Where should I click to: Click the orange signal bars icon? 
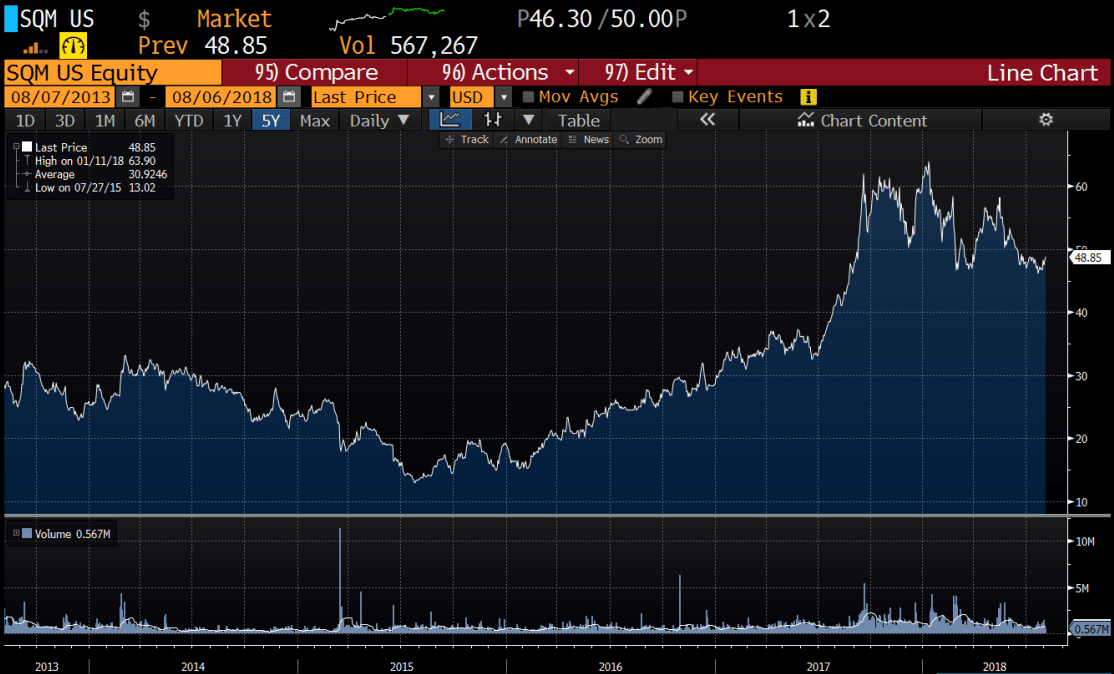(35, 48)
